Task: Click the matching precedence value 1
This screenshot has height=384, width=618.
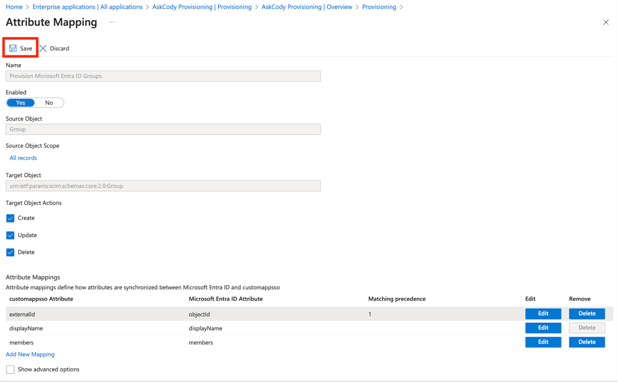Action: [x=370, y=314]
